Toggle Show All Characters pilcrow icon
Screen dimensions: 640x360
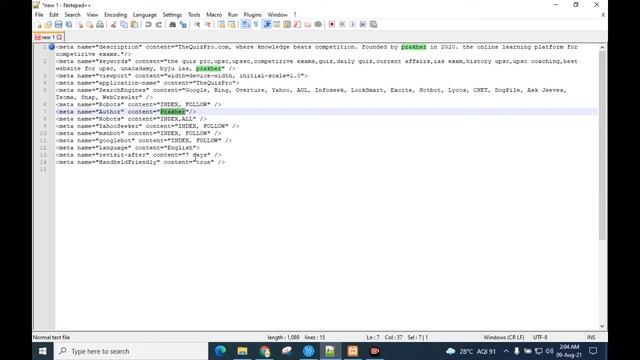pos(256,24)
